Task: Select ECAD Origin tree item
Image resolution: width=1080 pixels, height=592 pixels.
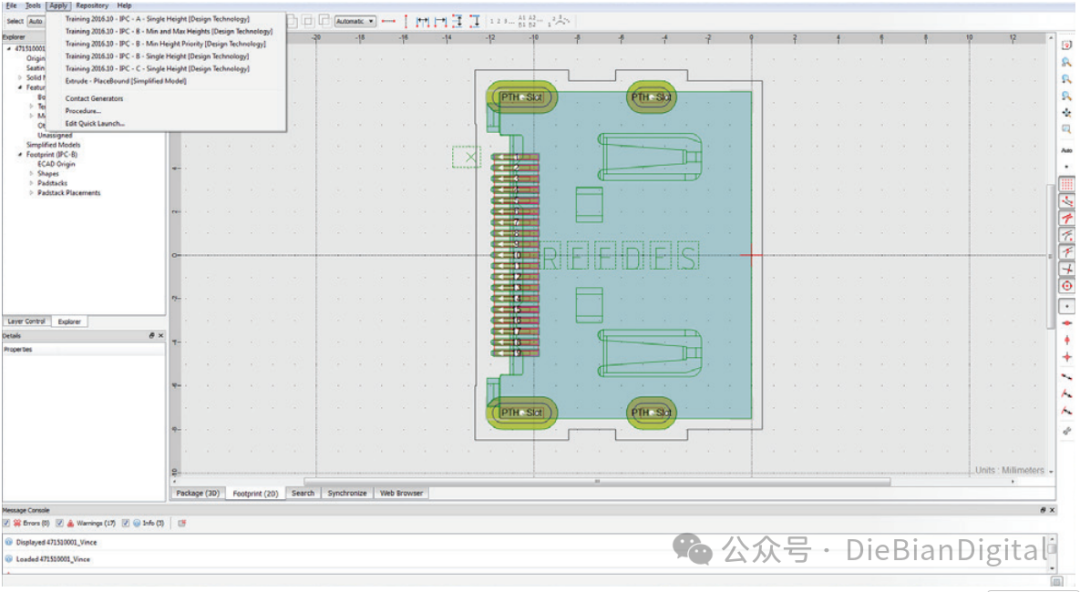Action: tap(56, 164)
